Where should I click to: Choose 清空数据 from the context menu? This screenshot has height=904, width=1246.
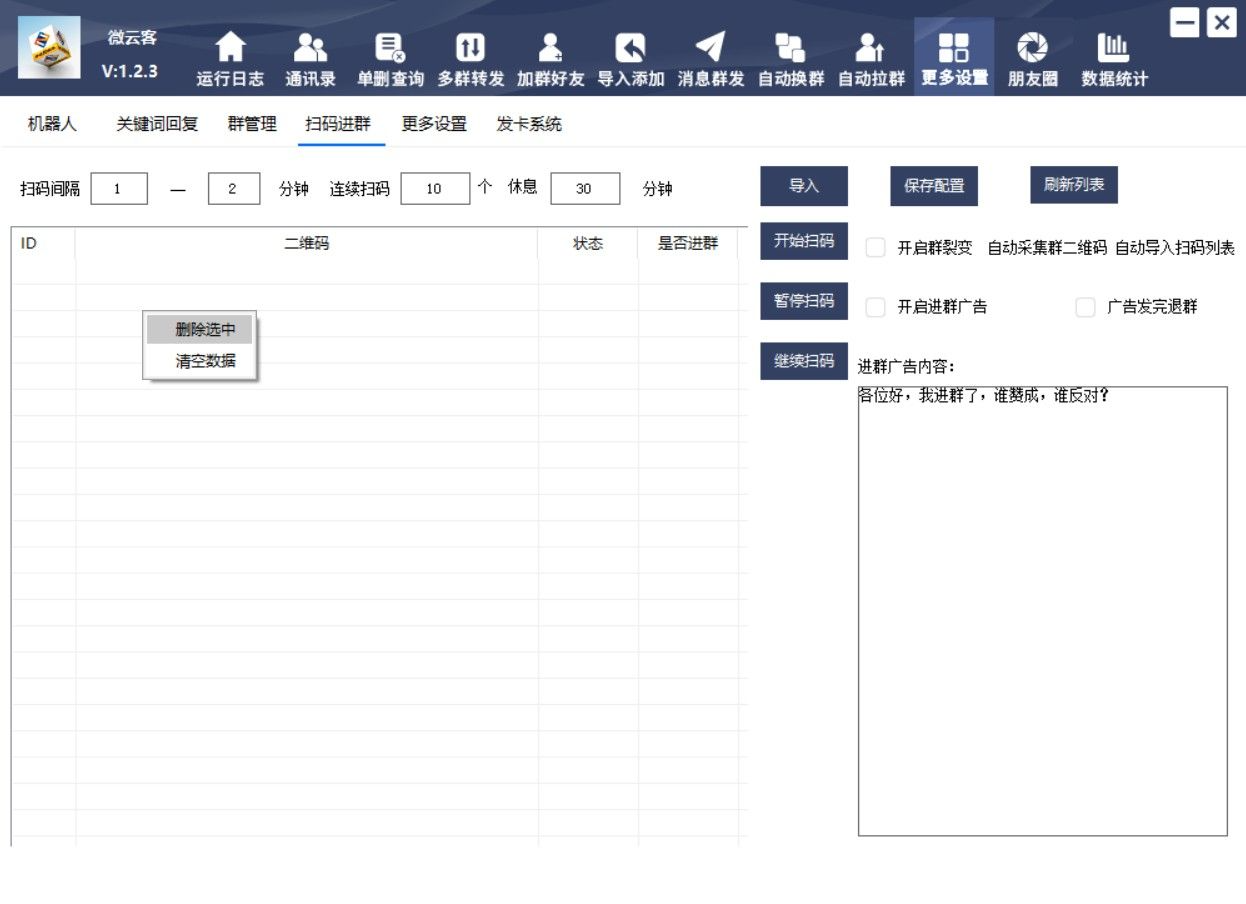click(200, 361)
